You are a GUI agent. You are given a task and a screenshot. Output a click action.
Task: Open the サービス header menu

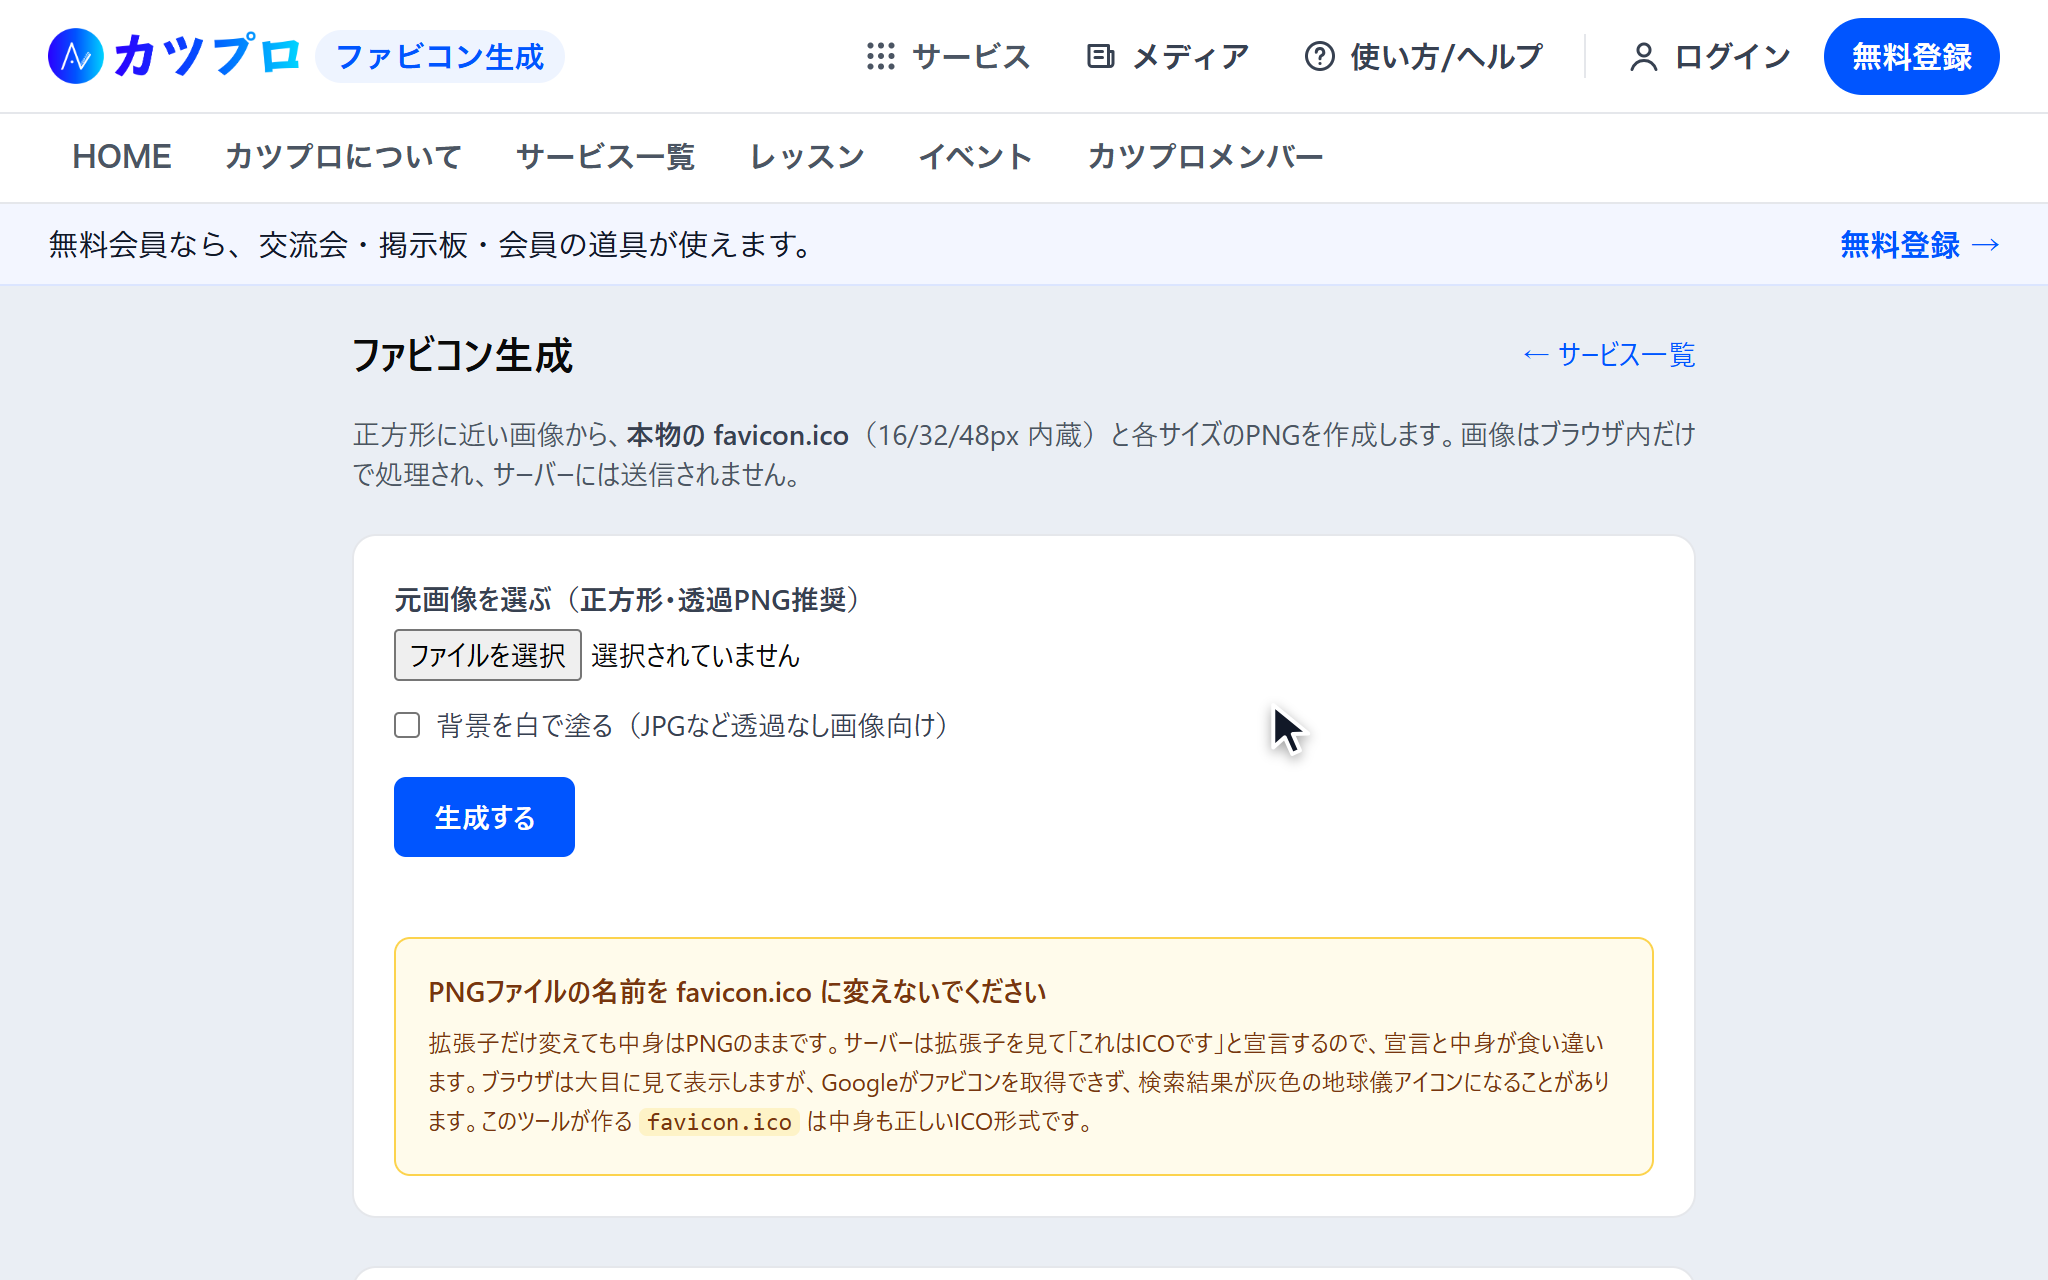tap(948, 56)
